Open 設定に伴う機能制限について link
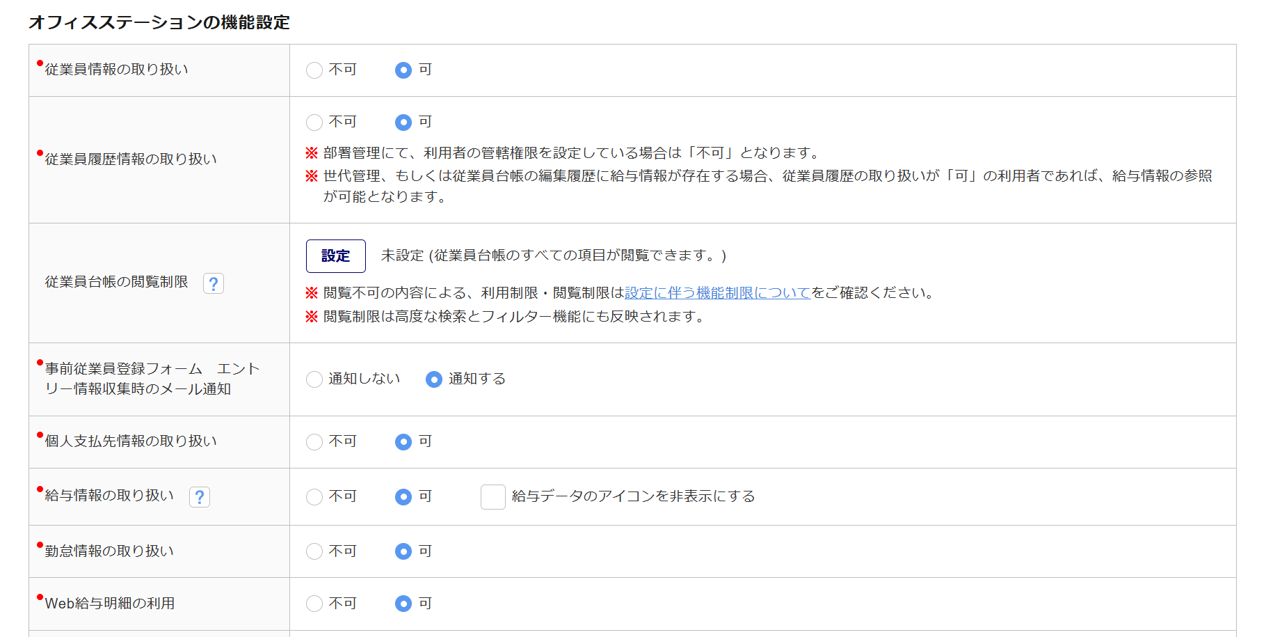 coord(717,293)
